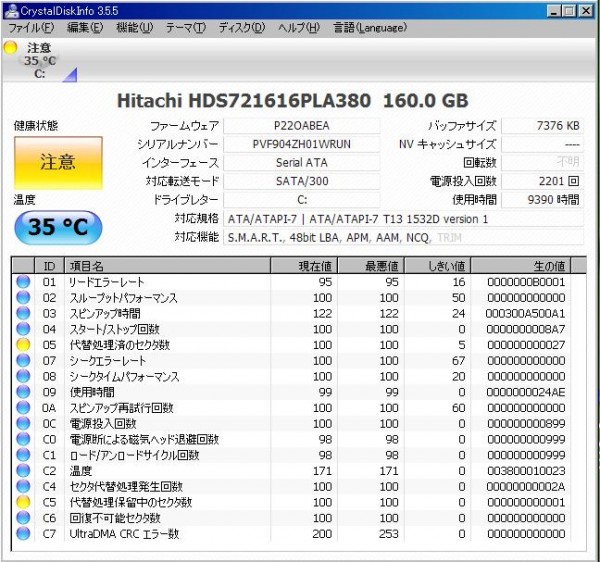Select the 代替処理済のセクタ数 row name
Viewport: 600px width, 562px height.
pos(119,345)
